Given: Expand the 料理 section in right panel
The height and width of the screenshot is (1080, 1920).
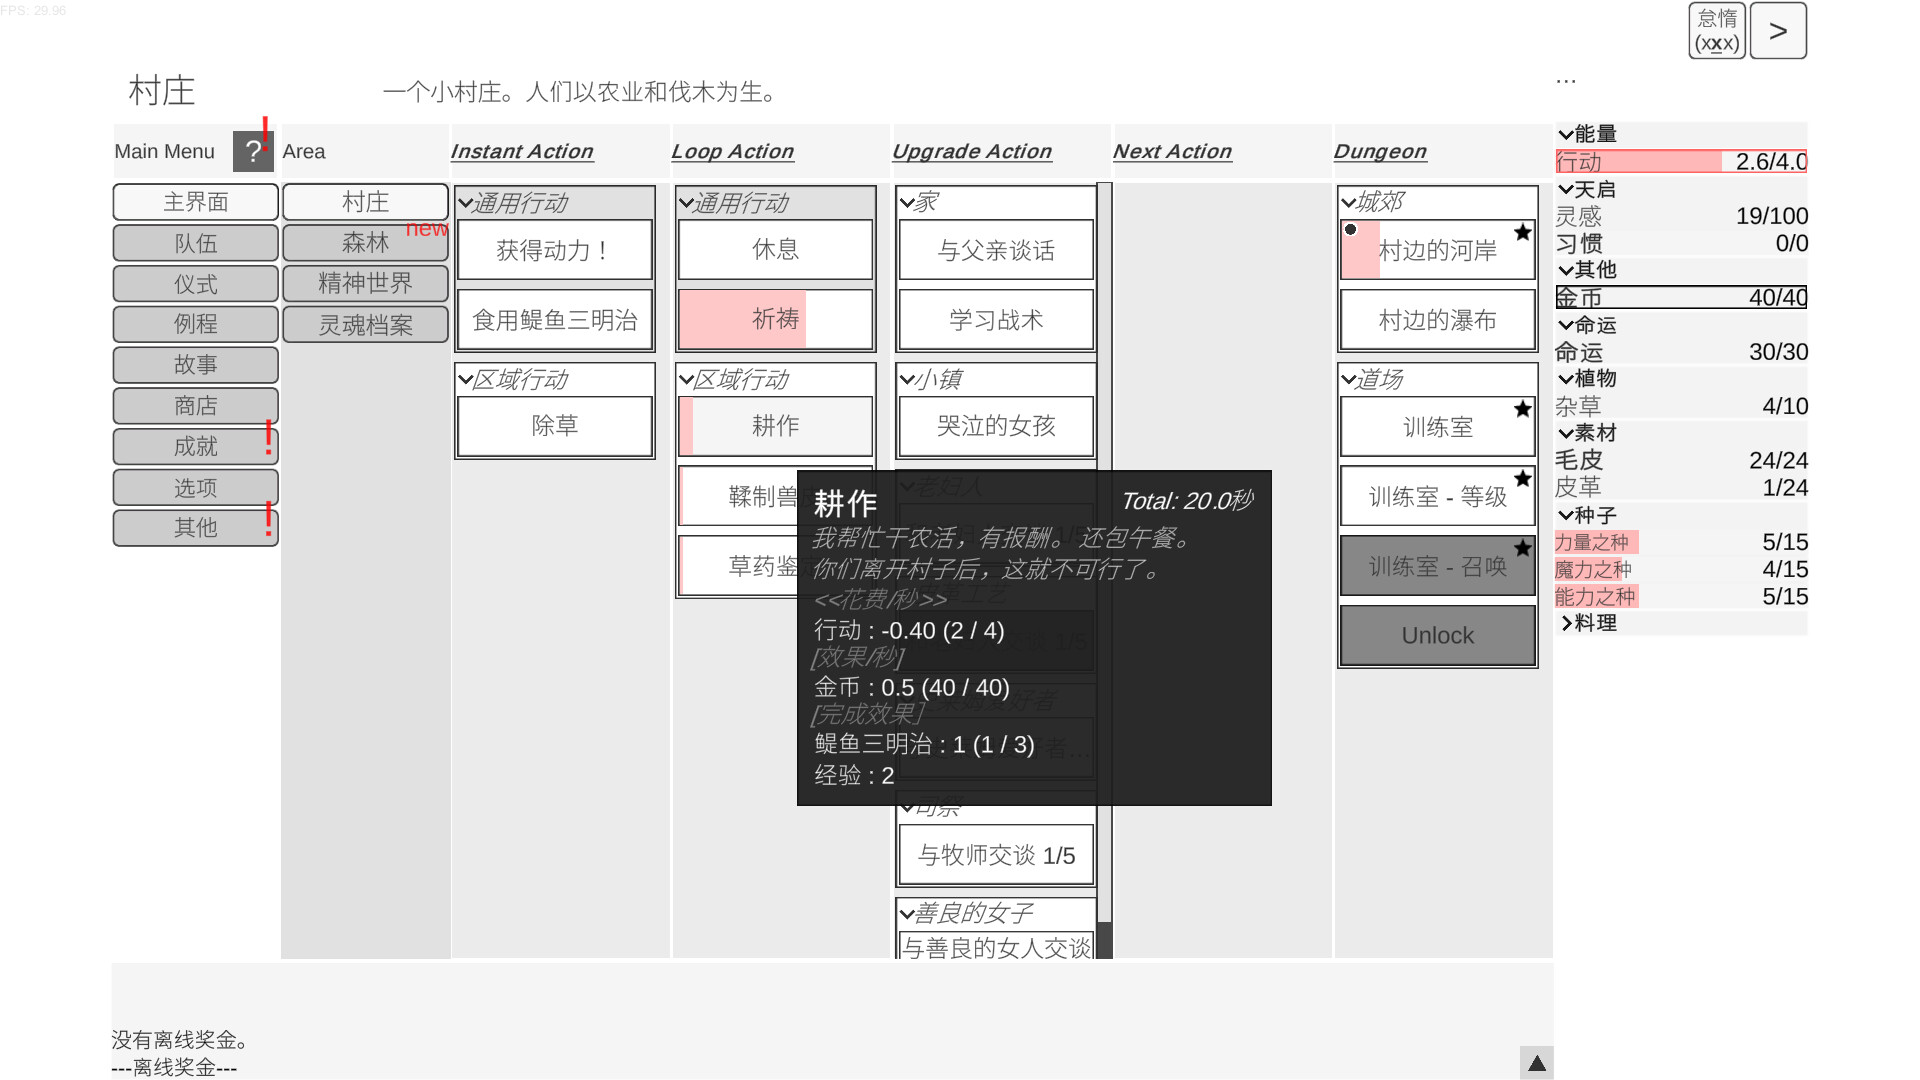Looking at the screenshot, I should pyautogui.click(x=1566, y=622).
